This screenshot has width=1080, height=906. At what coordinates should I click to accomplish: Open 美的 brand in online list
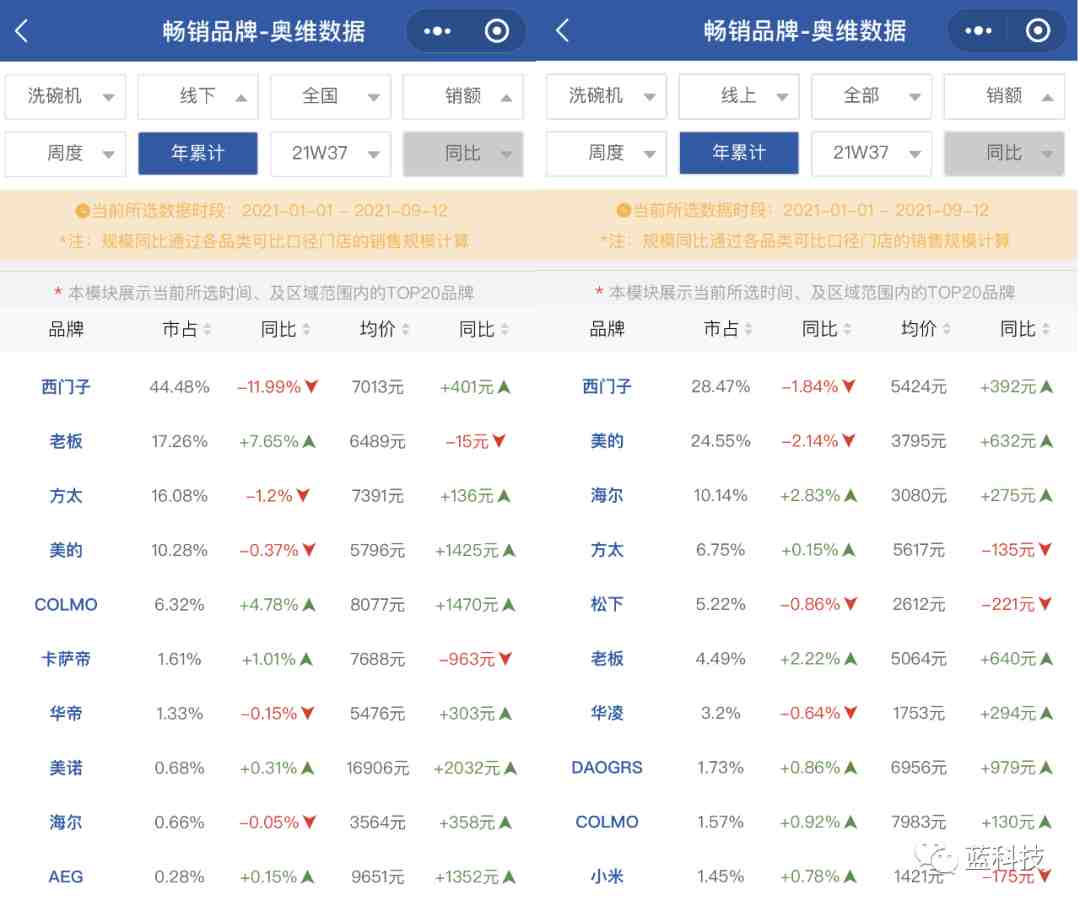[x=607, y=442]
